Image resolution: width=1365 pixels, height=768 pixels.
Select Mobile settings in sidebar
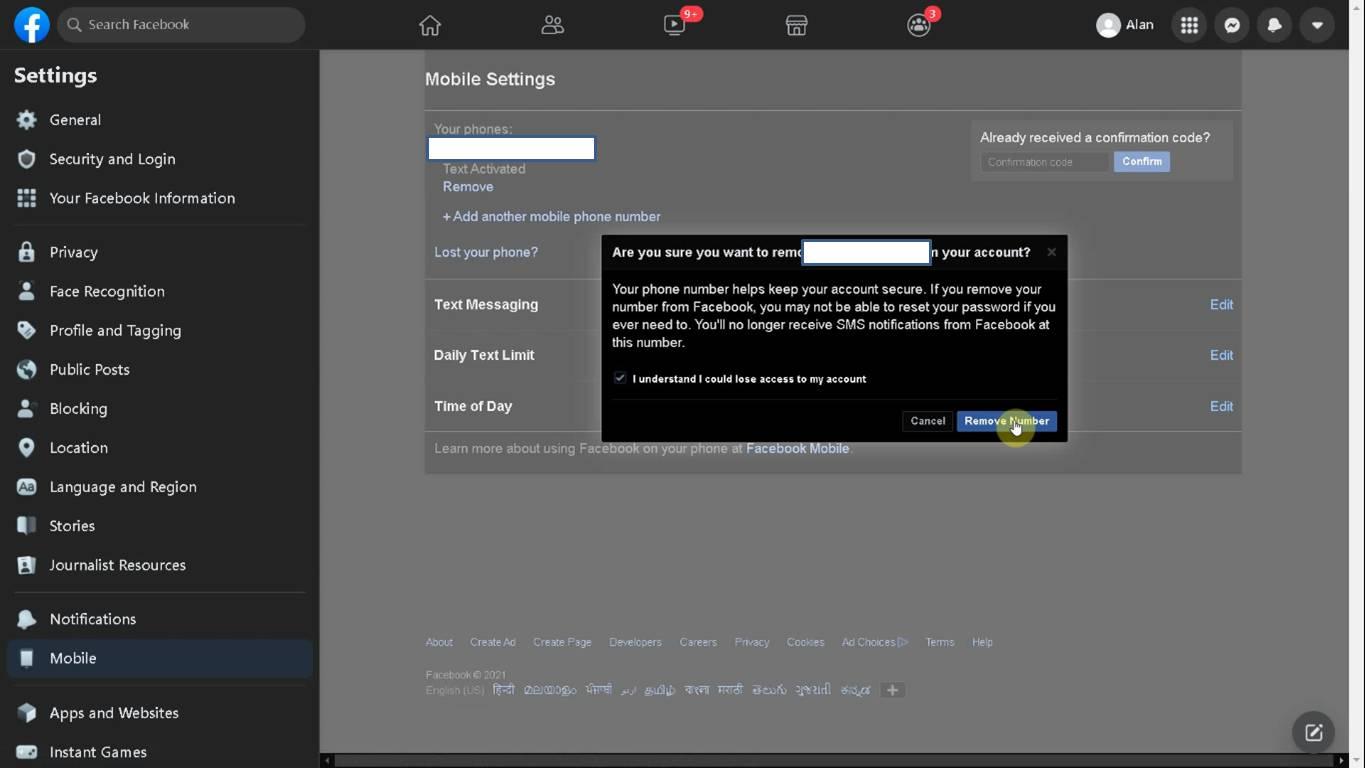160,658
